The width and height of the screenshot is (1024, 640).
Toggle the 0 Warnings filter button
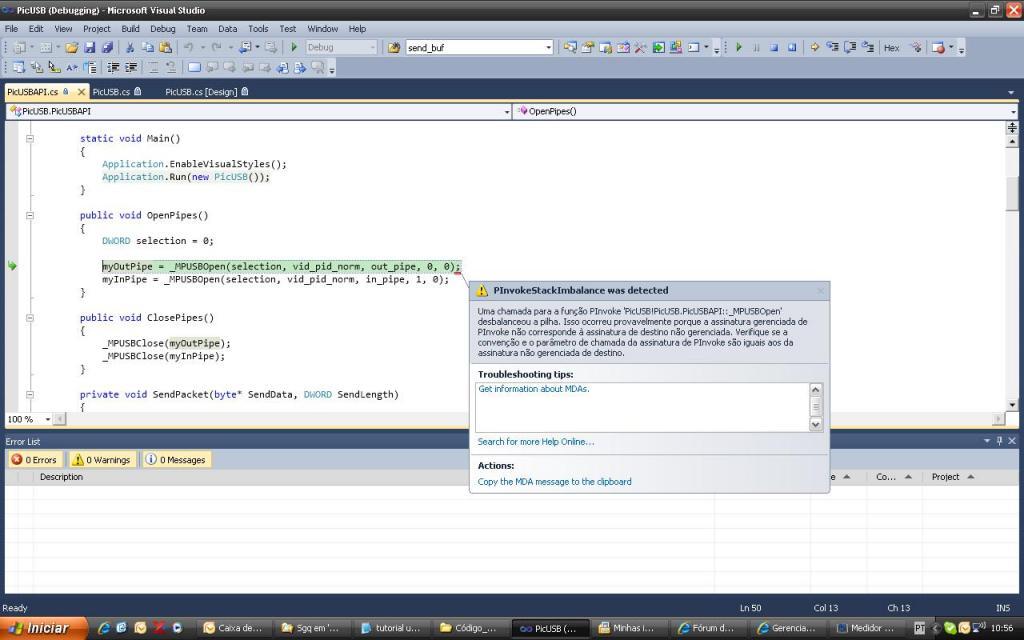coord(102,460)
